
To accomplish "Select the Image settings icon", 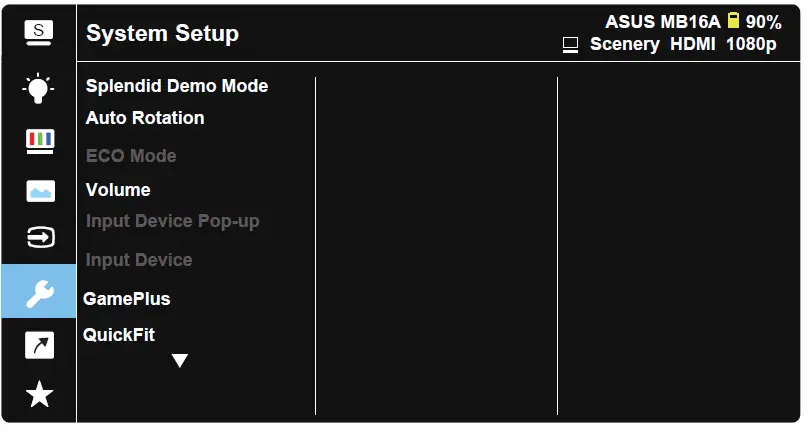I will click(39, 190).
